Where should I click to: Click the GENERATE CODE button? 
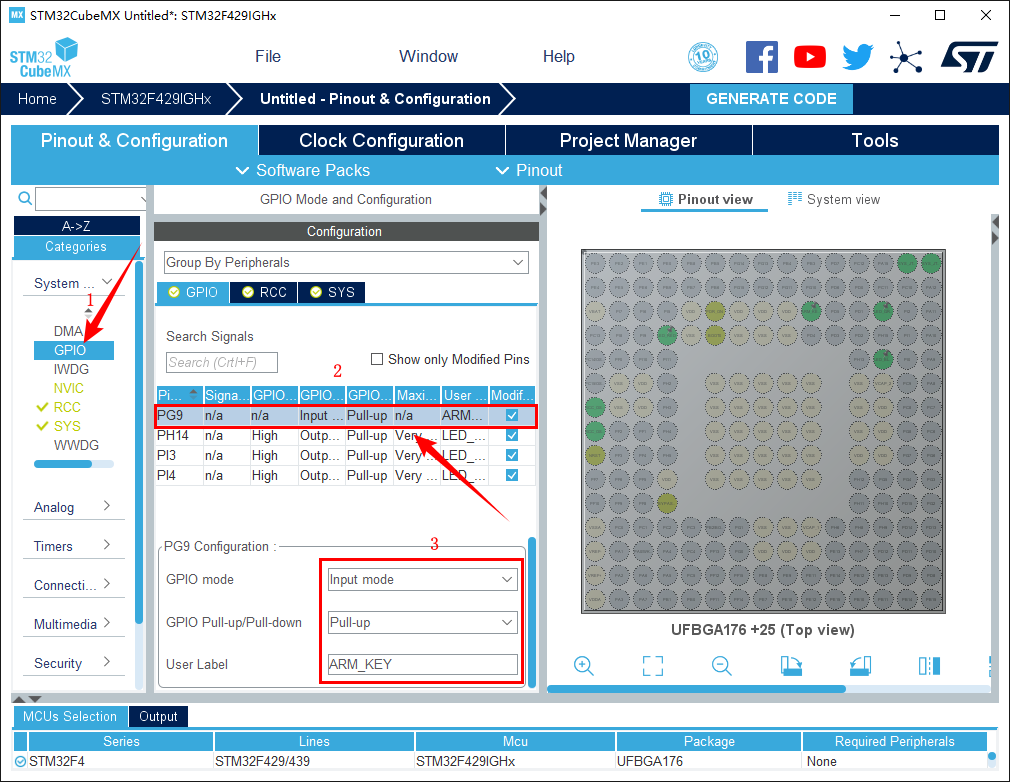[x=771, y=99]
